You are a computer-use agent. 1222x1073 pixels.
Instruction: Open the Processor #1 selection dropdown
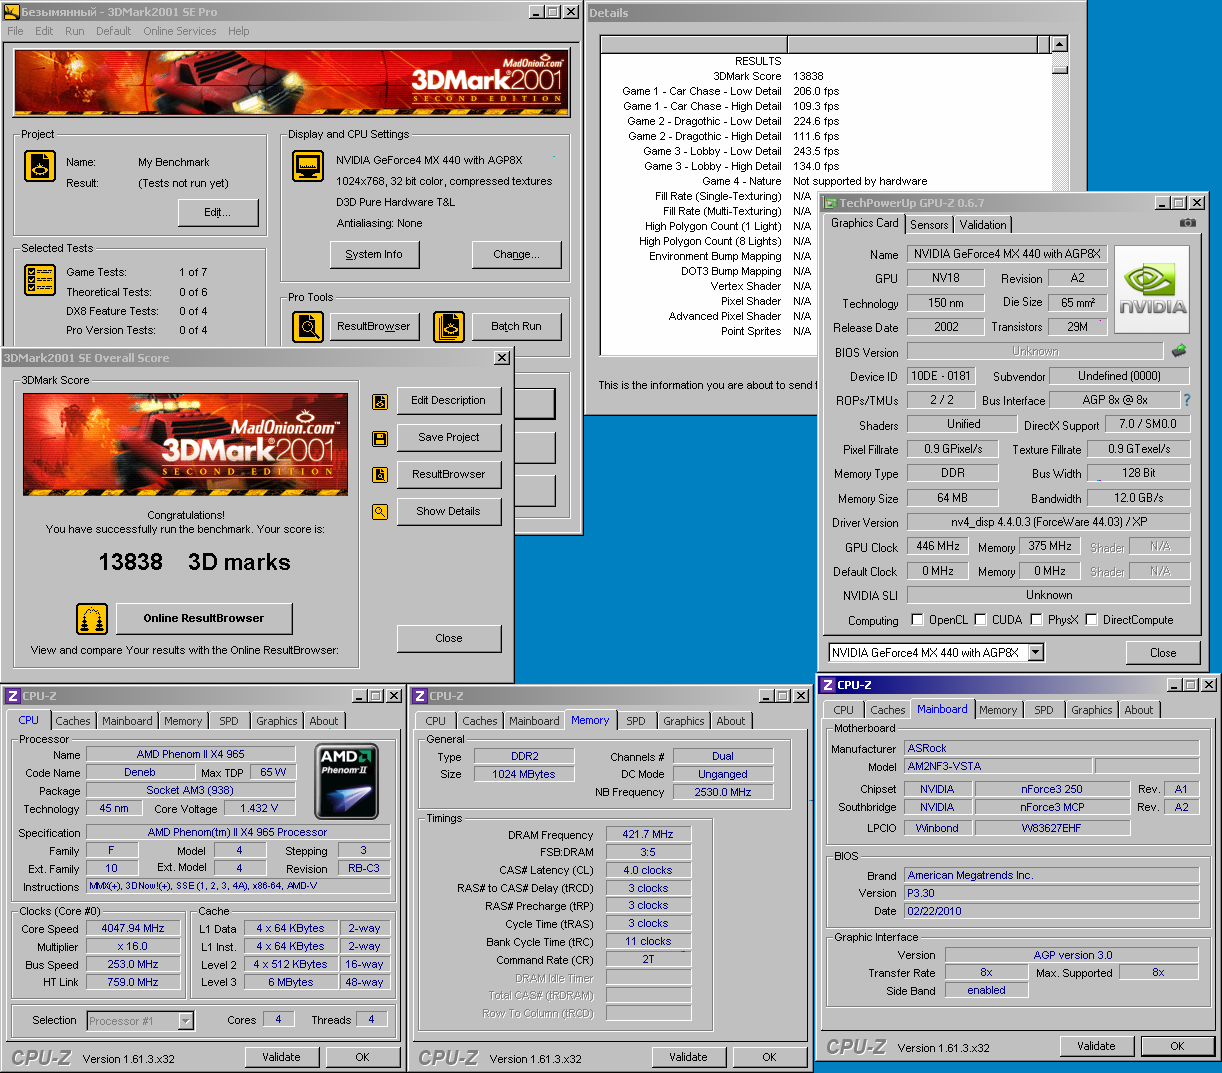click(x=185, y=1021)
